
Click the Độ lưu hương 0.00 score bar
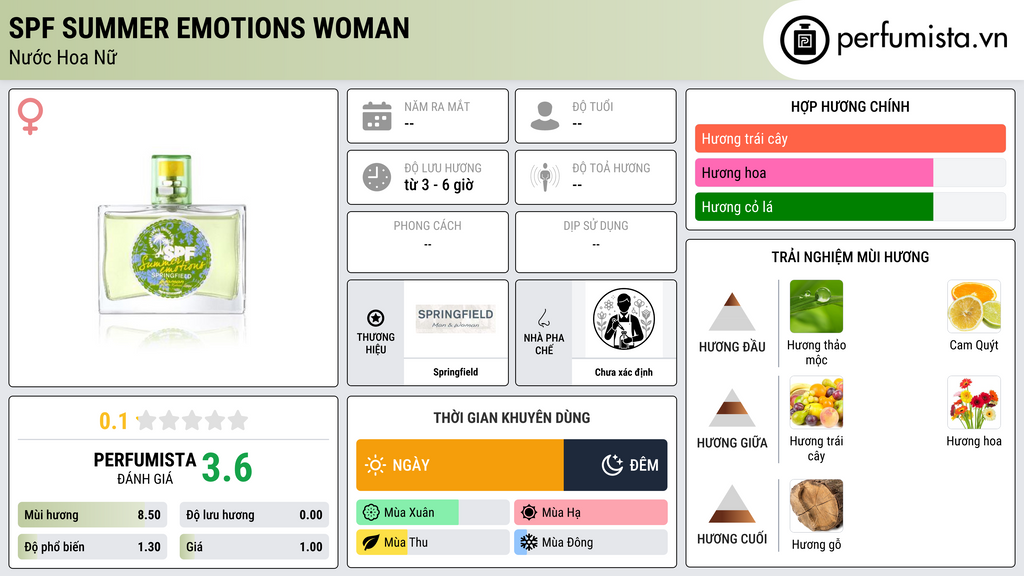[x=254, y=515]
